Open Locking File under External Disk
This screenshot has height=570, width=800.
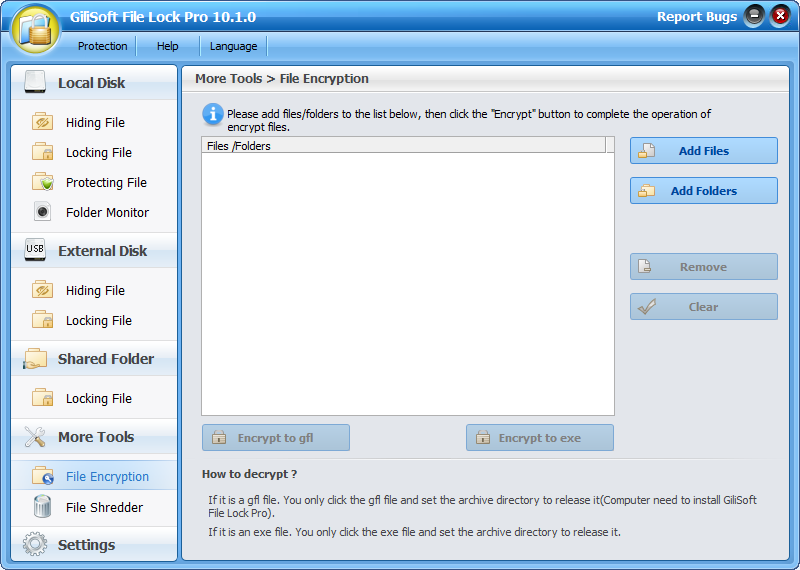tap(98, 320)
